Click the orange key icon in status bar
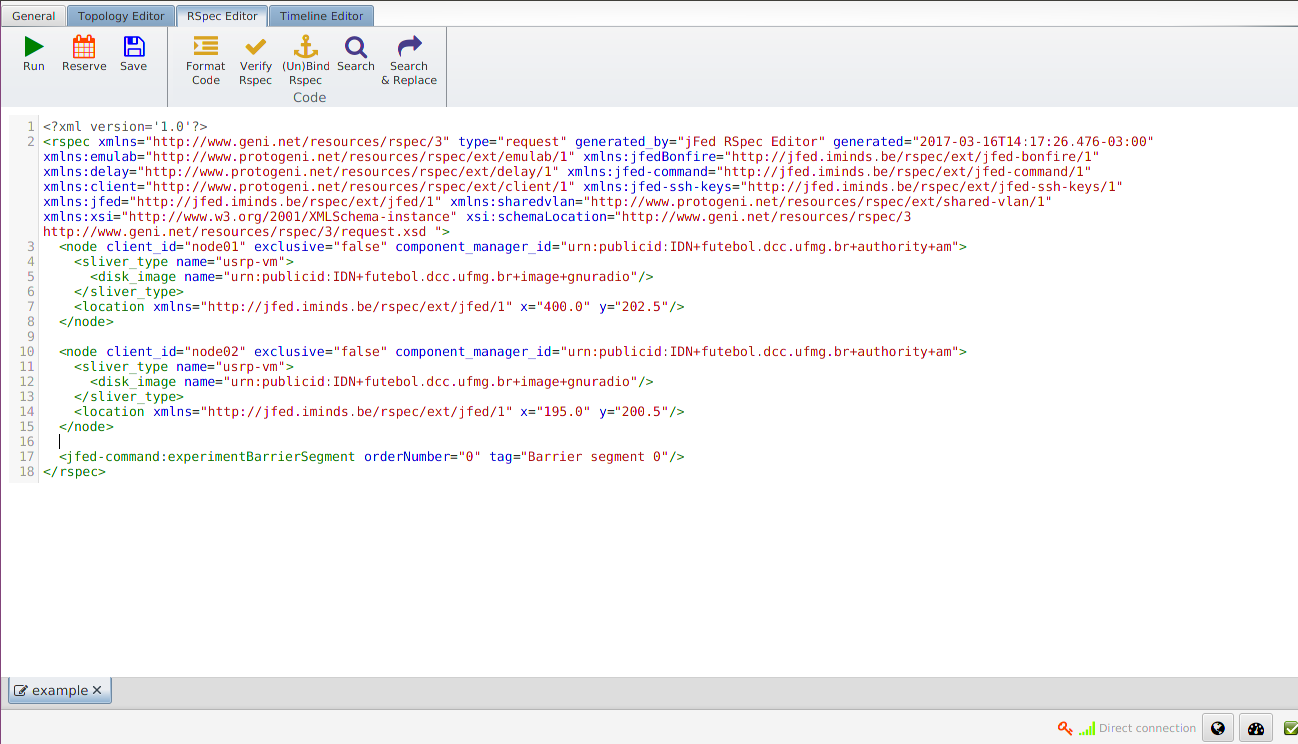 coord(1065,729)
